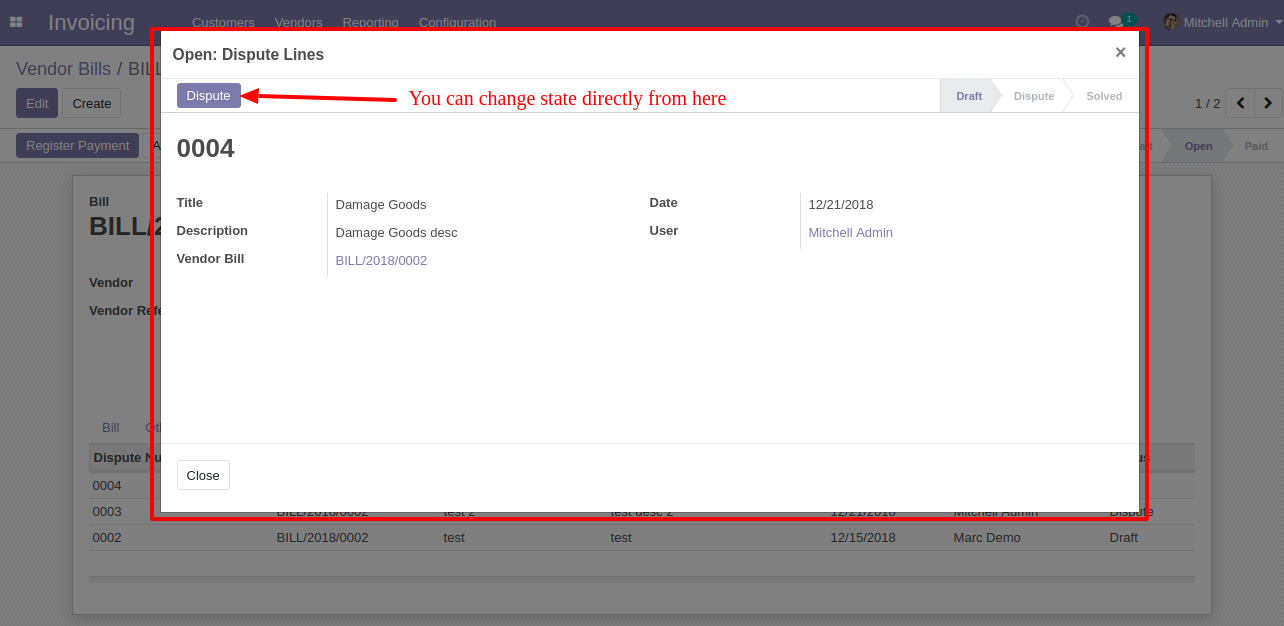Click the horizontal scrollbar under dispute table
1284x626 pixels.
(x=641, y=579)
